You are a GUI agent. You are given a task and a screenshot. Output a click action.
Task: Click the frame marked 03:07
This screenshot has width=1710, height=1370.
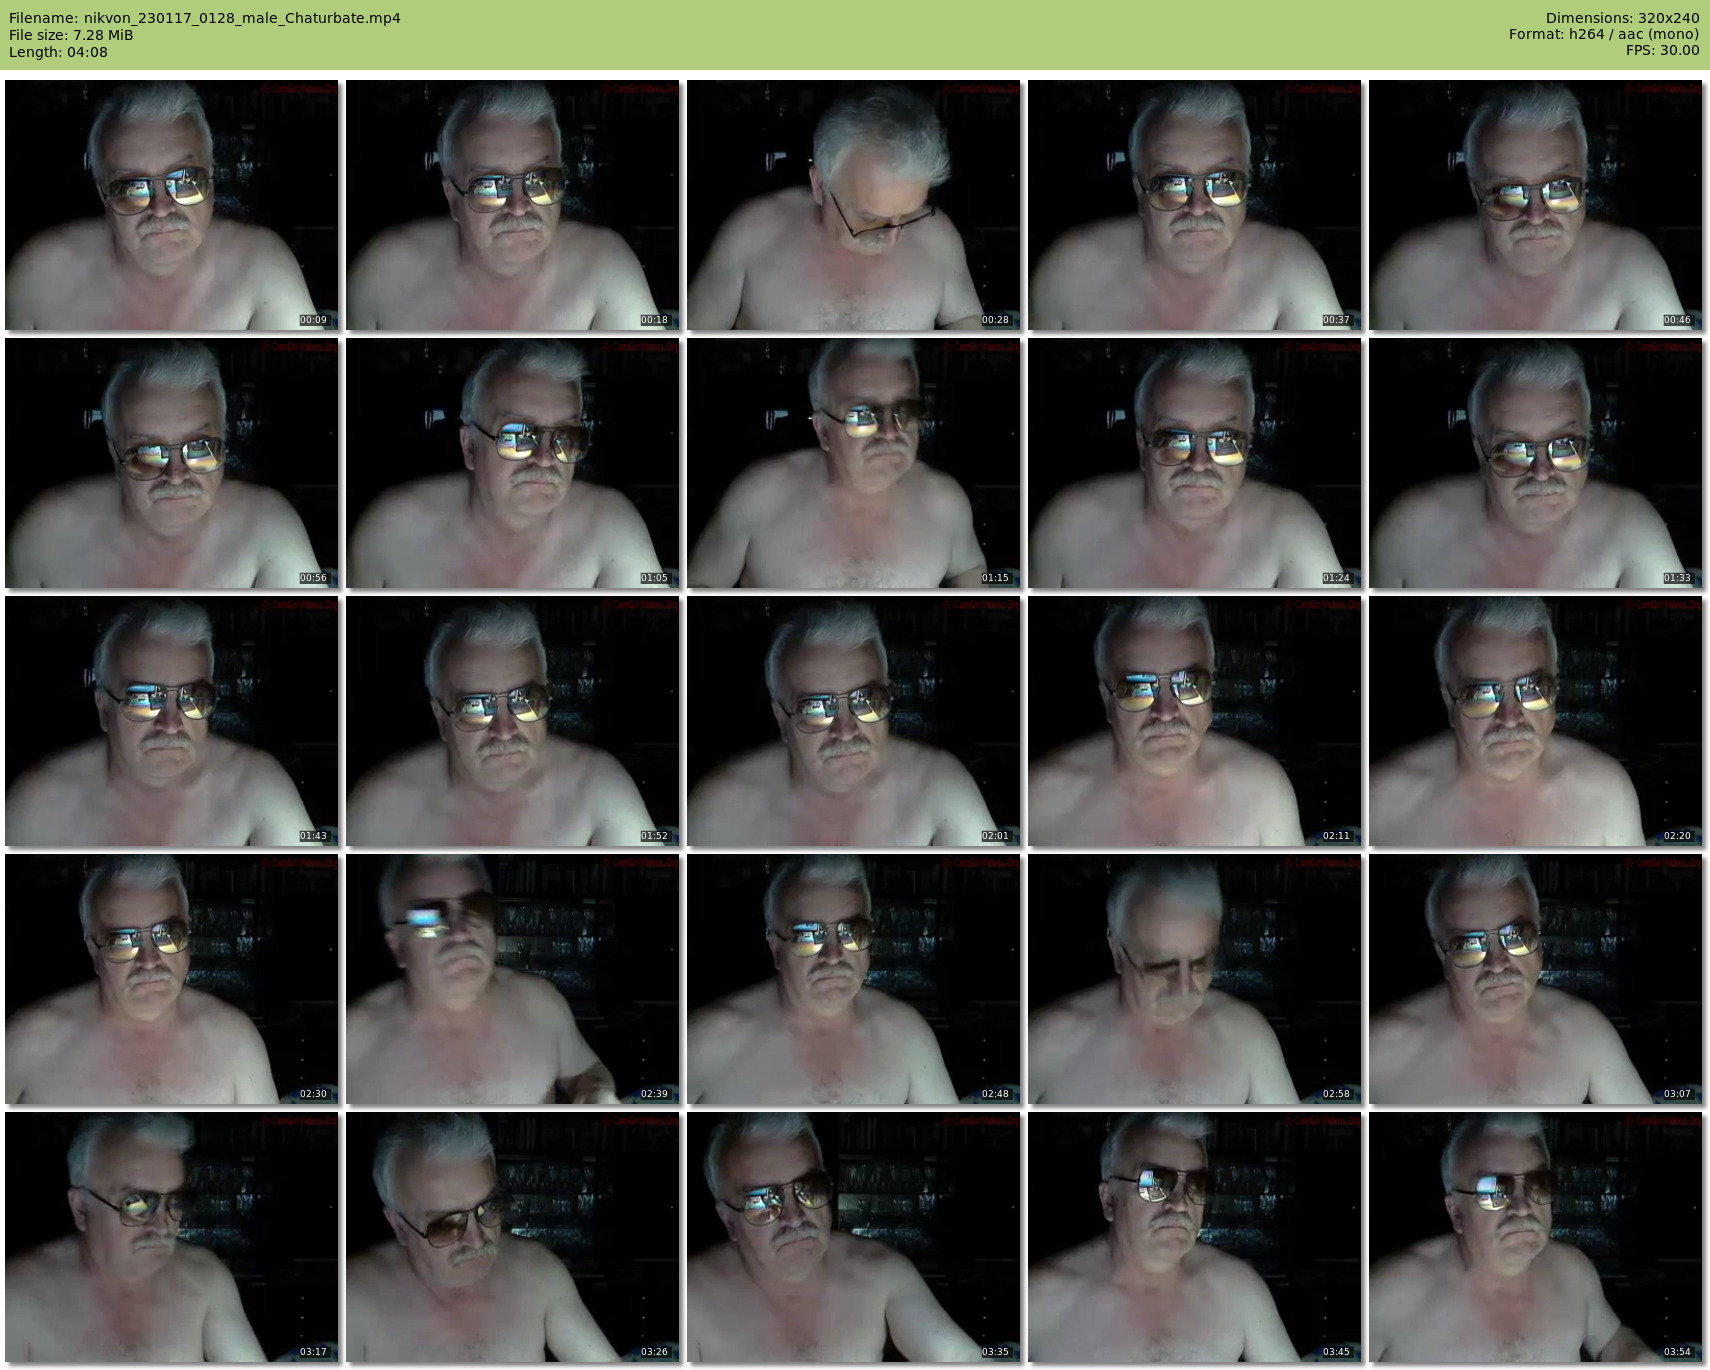(x=1535, y=979)
